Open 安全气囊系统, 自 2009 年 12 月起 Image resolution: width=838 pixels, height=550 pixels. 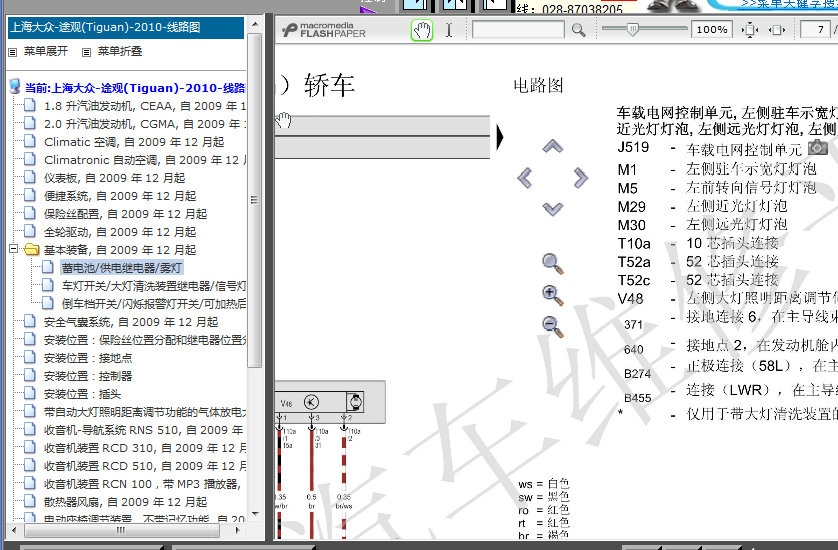(131, 322)
